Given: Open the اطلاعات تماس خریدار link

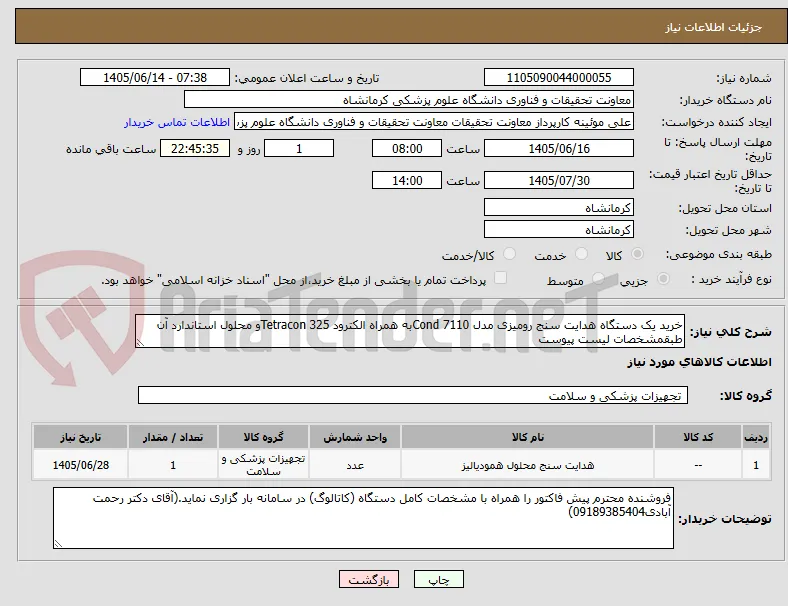Looking at the screenshot, I should click(x=177, y=122).
